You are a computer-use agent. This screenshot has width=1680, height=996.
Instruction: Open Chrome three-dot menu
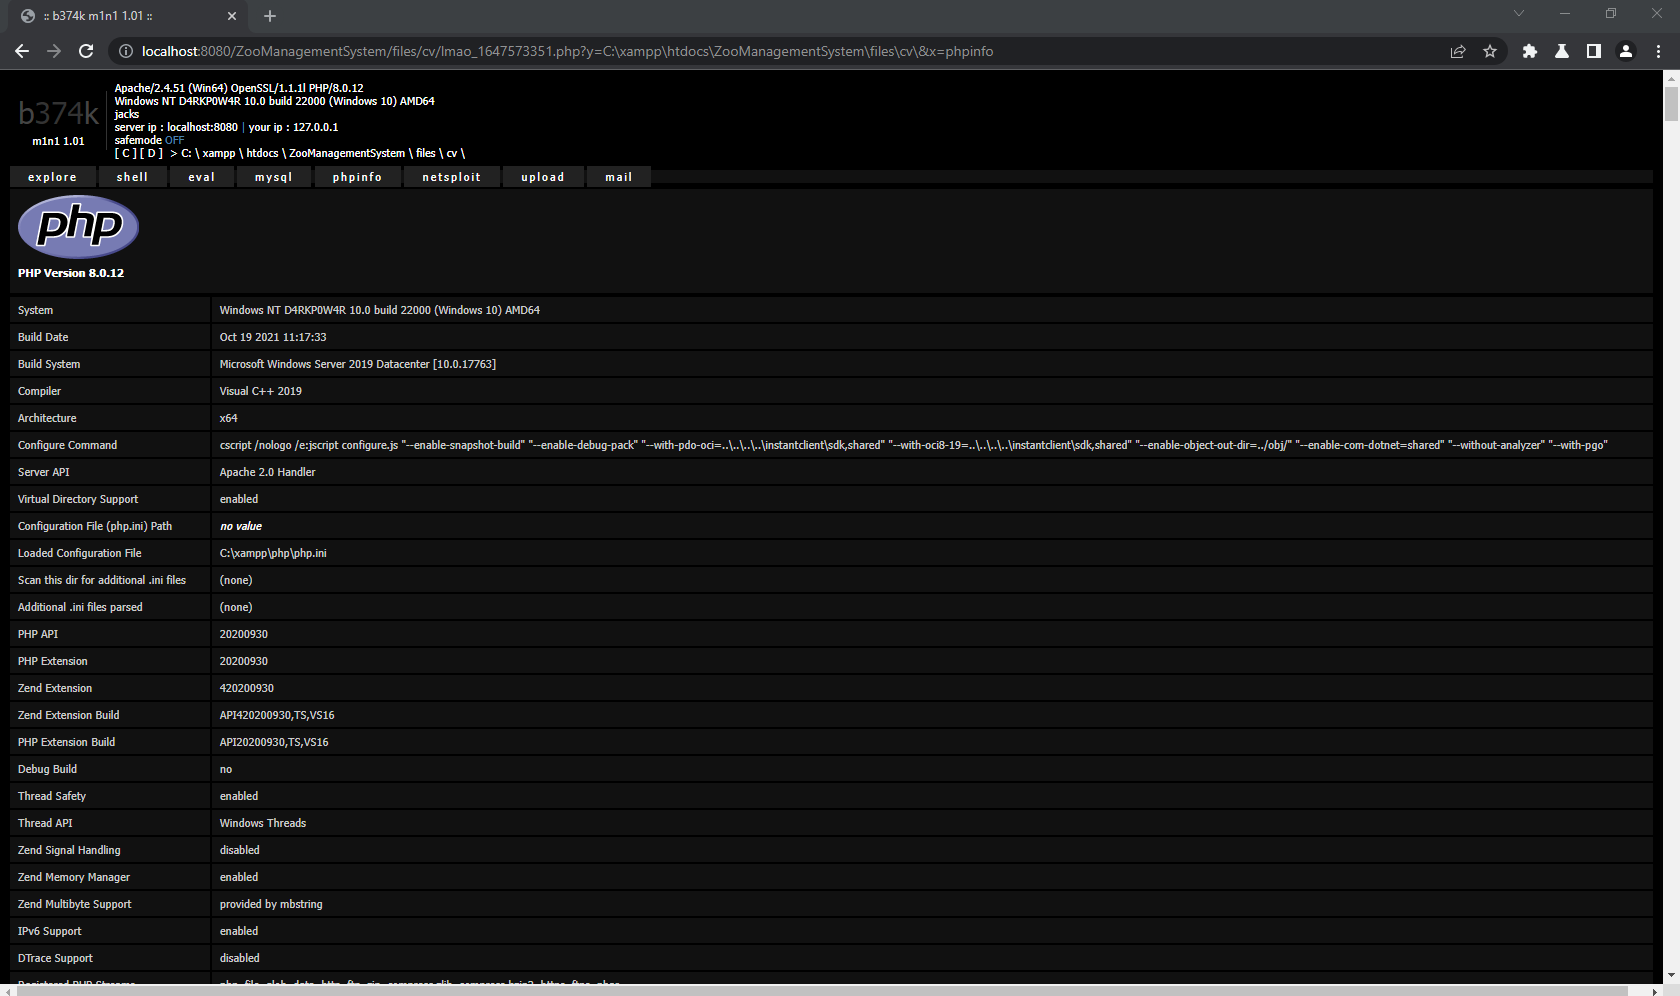click(x=1658, y=51)
